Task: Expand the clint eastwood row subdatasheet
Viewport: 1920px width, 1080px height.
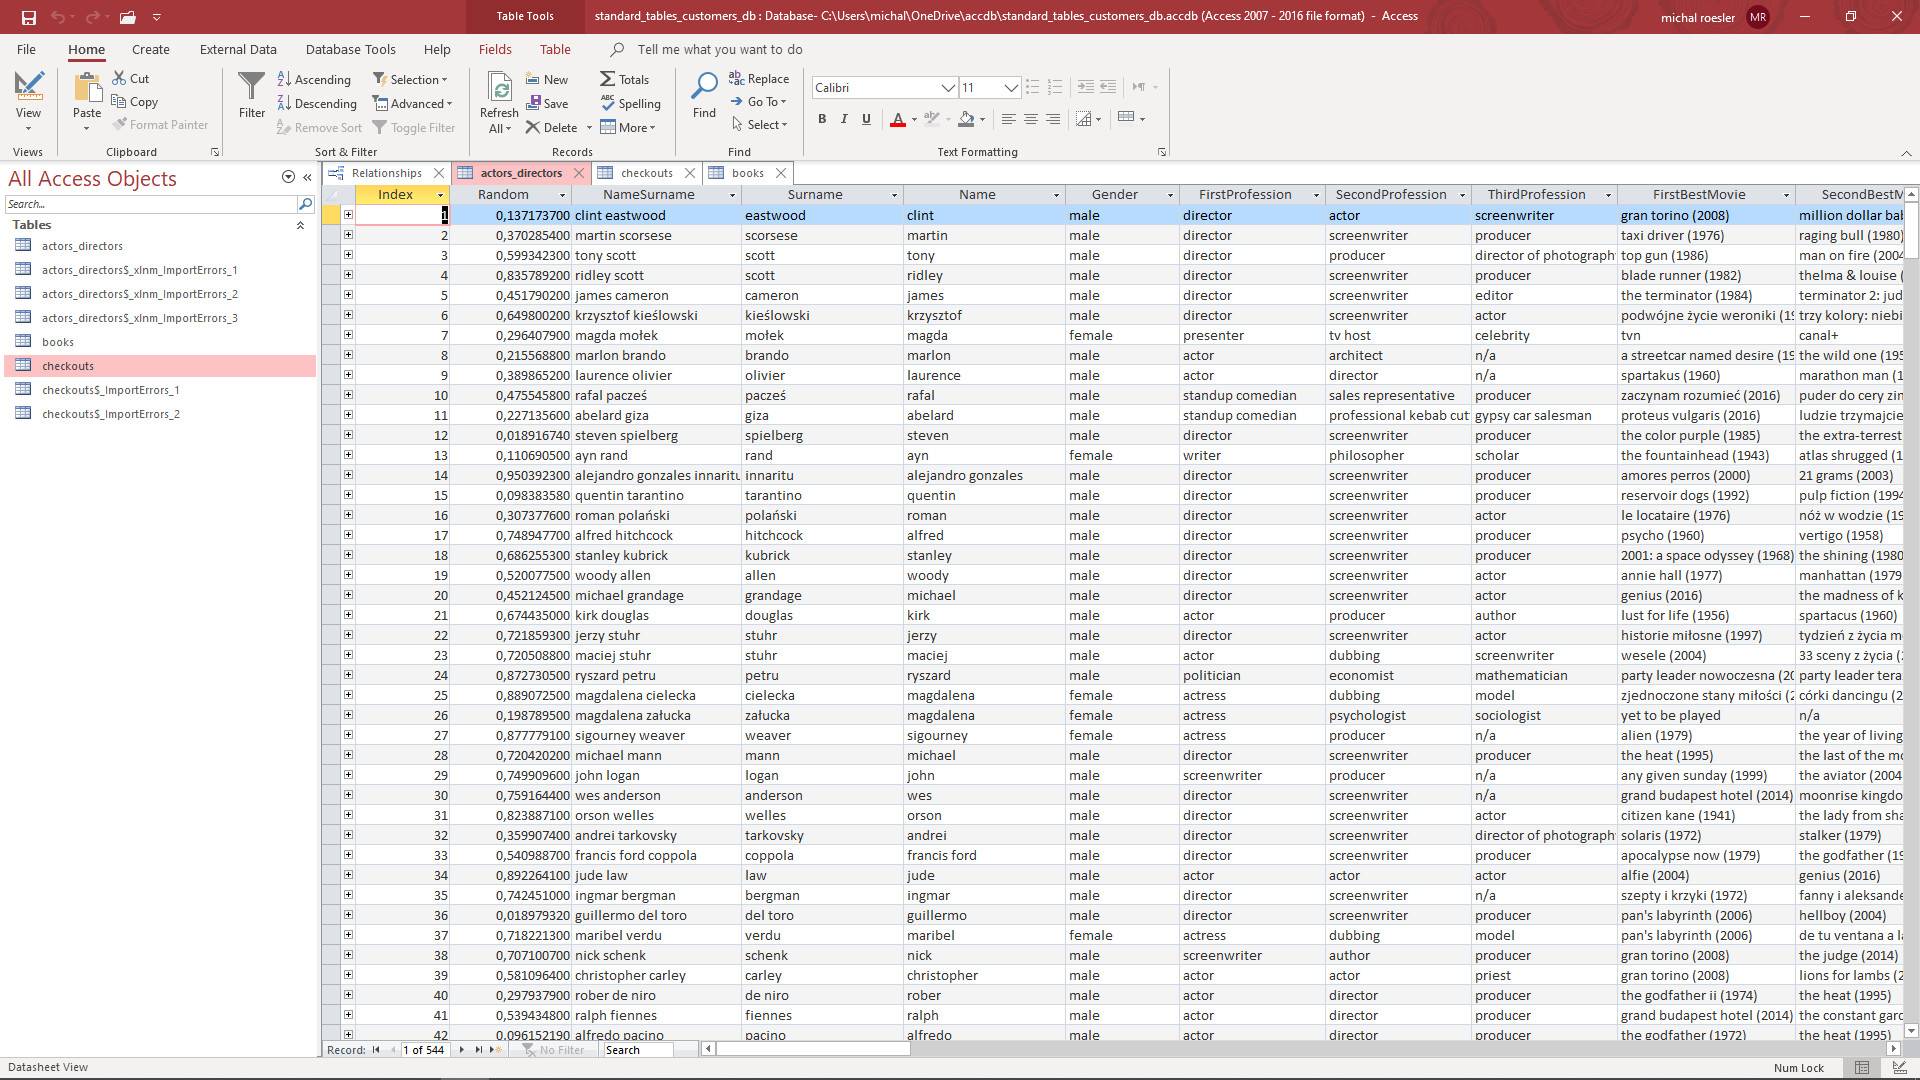Action: [x=348, y=215]
